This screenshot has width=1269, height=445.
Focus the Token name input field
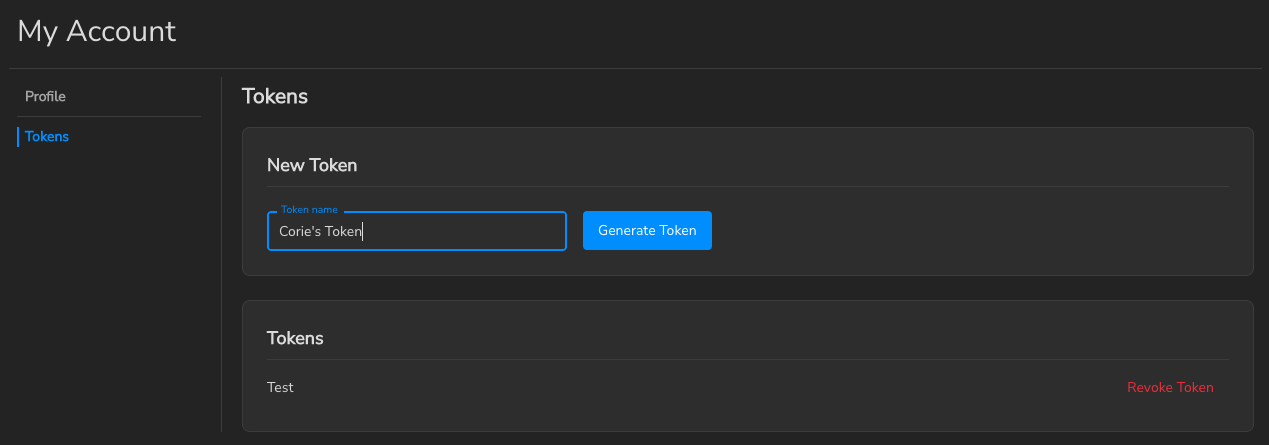coord(460,231)
